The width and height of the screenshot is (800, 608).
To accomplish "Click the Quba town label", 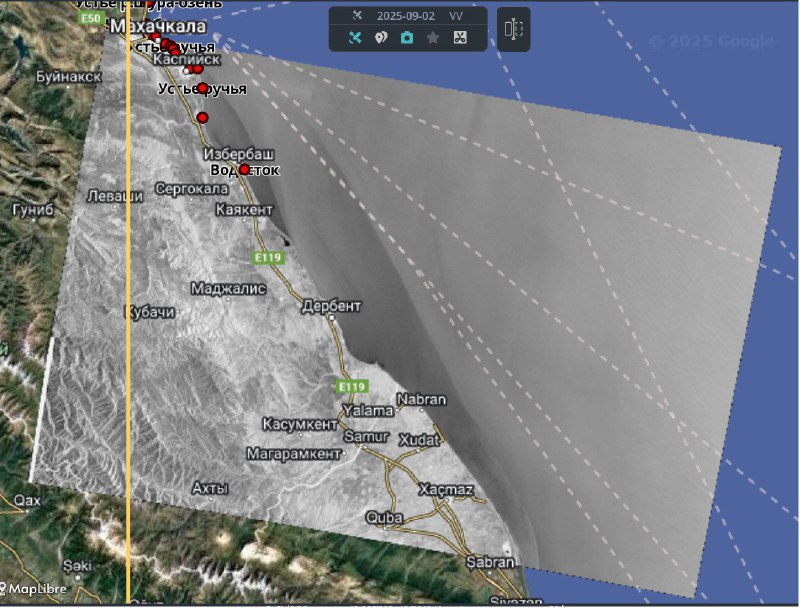I will (x=384, y=517).
